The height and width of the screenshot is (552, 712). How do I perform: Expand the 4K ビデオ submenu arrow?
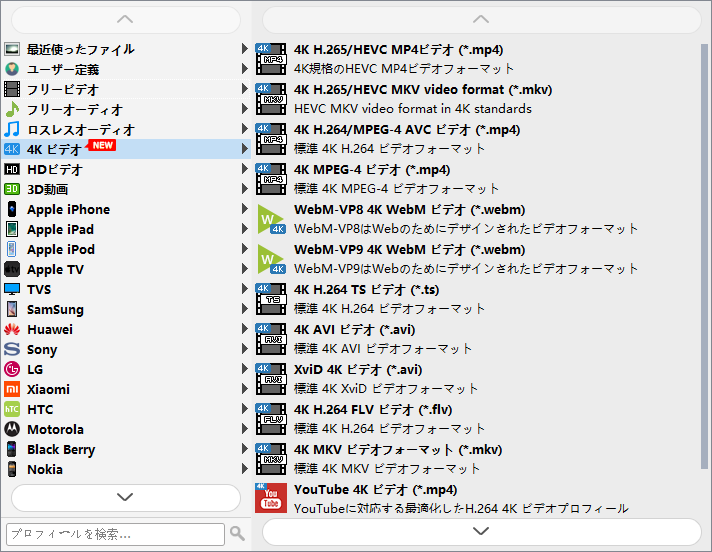(x=244, y=148)
